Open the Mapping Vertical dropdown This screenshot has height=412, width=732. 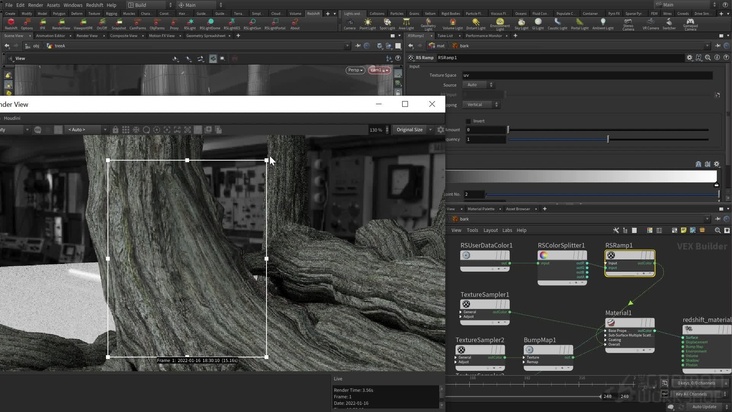tap(481, 105)
